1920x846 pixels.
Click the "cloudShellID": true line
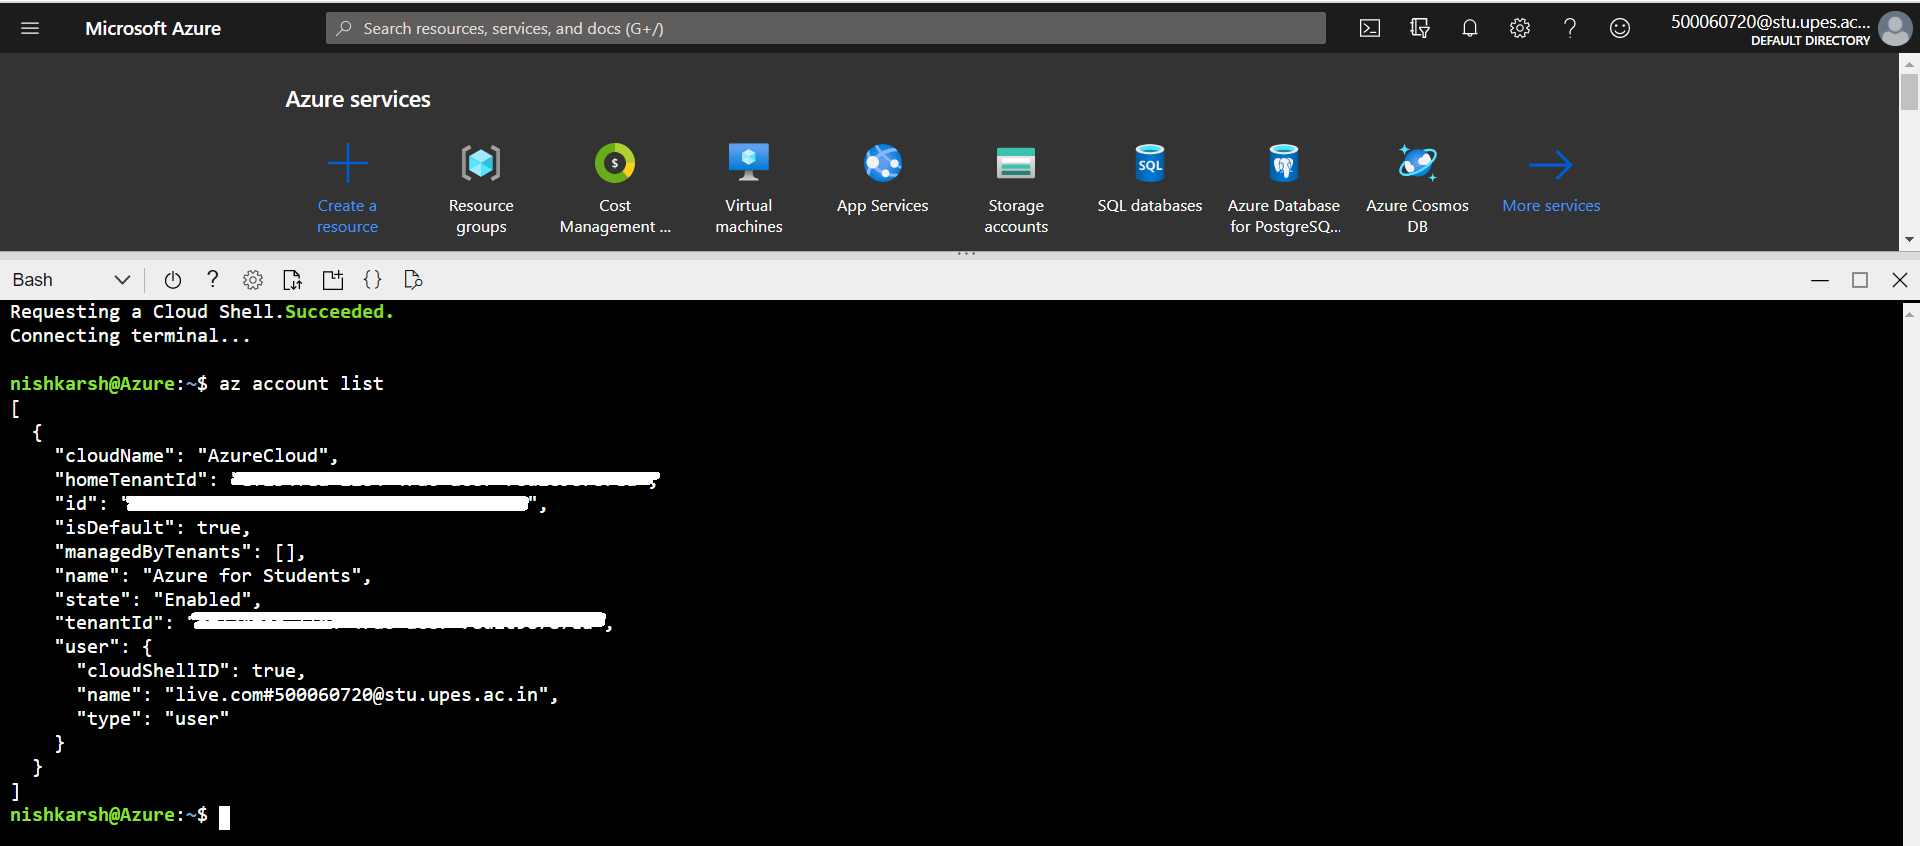(191, 671)
